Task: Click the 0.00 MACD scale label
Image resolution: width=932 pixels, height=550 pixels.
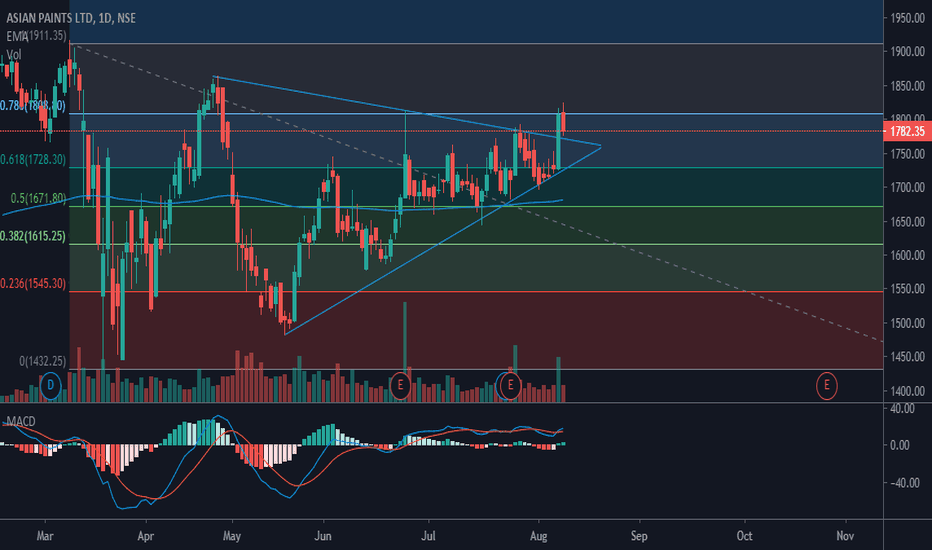Action: [x=900, y=445]
